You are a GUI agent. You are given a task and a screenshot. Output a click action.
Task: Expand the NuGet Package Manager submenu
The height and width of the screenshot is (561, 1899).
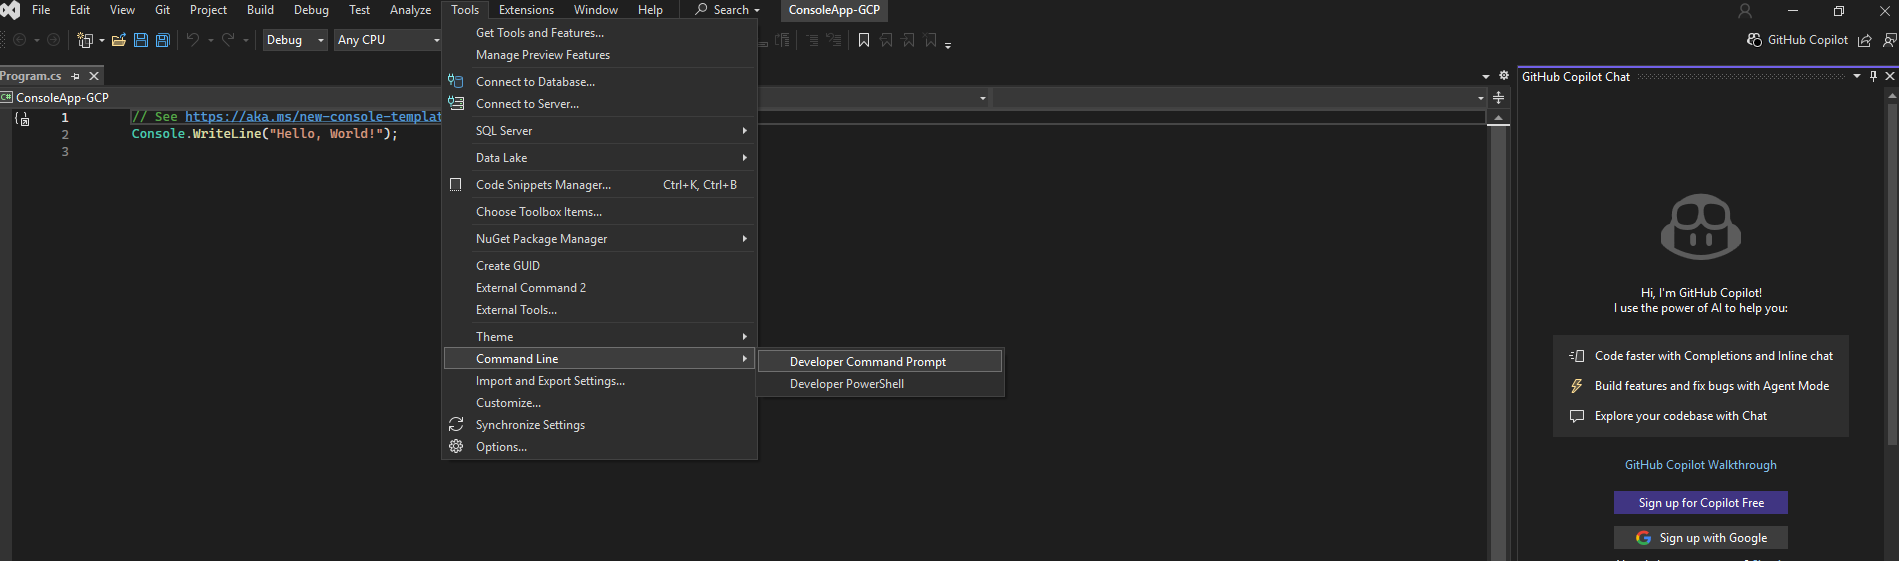click(x=599, y=239)
